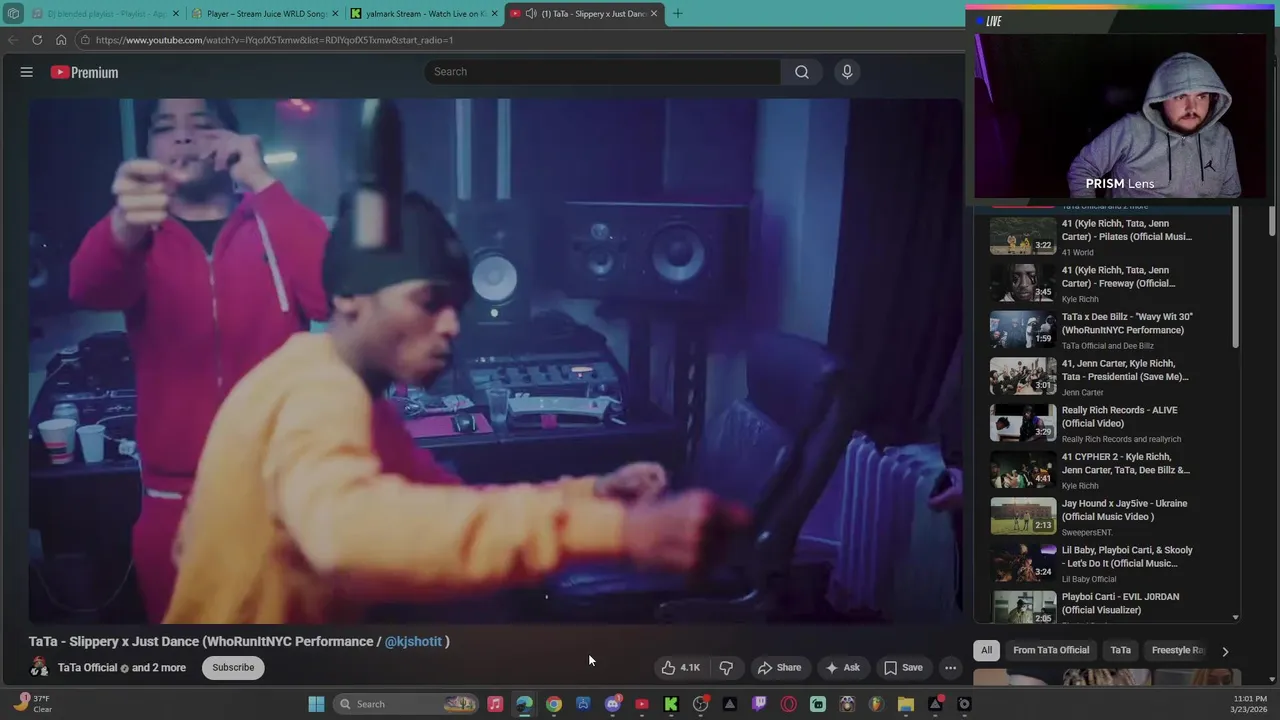Click the playlist scrollbar down arrow
The image size is (1280, 720).
(1235, 618)
